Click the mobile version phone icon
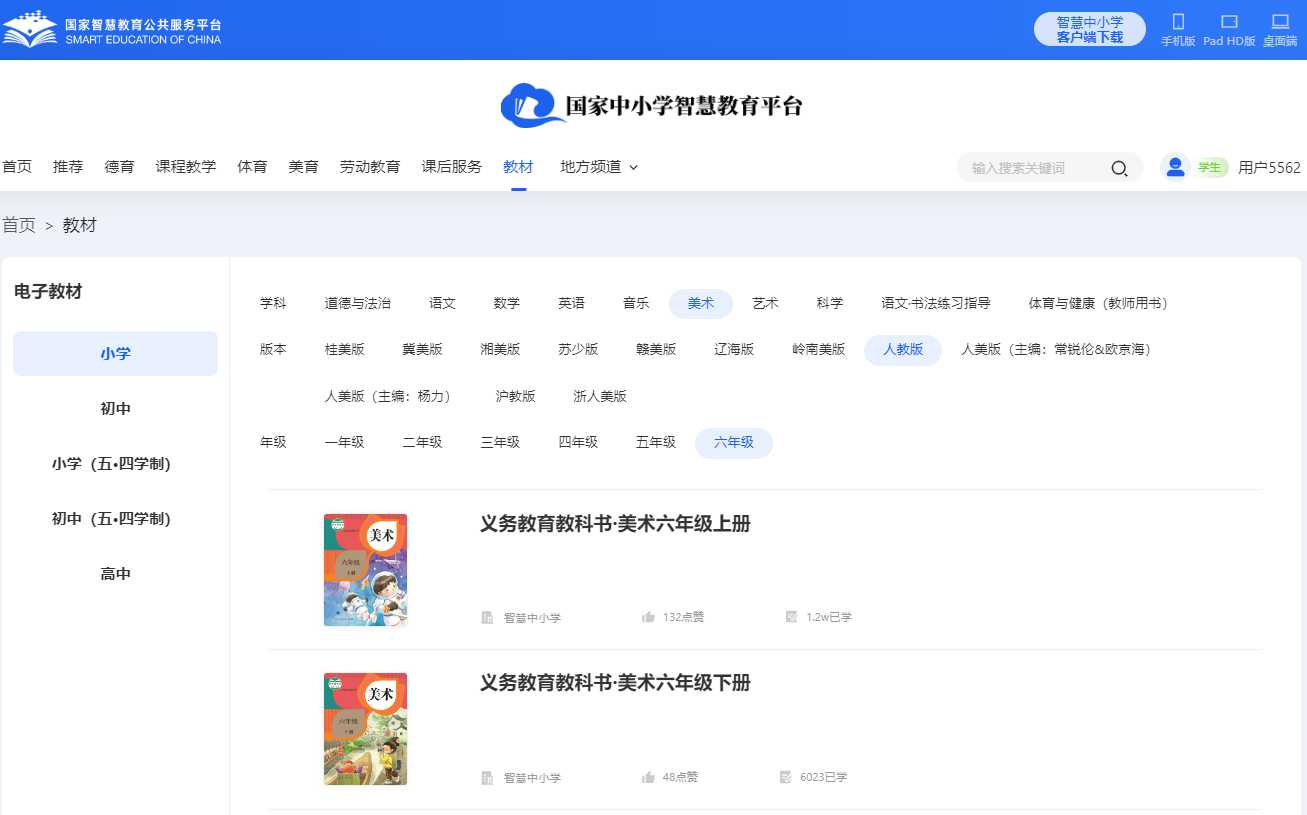The image size is (1307, 815). (x=1178, y=21)
